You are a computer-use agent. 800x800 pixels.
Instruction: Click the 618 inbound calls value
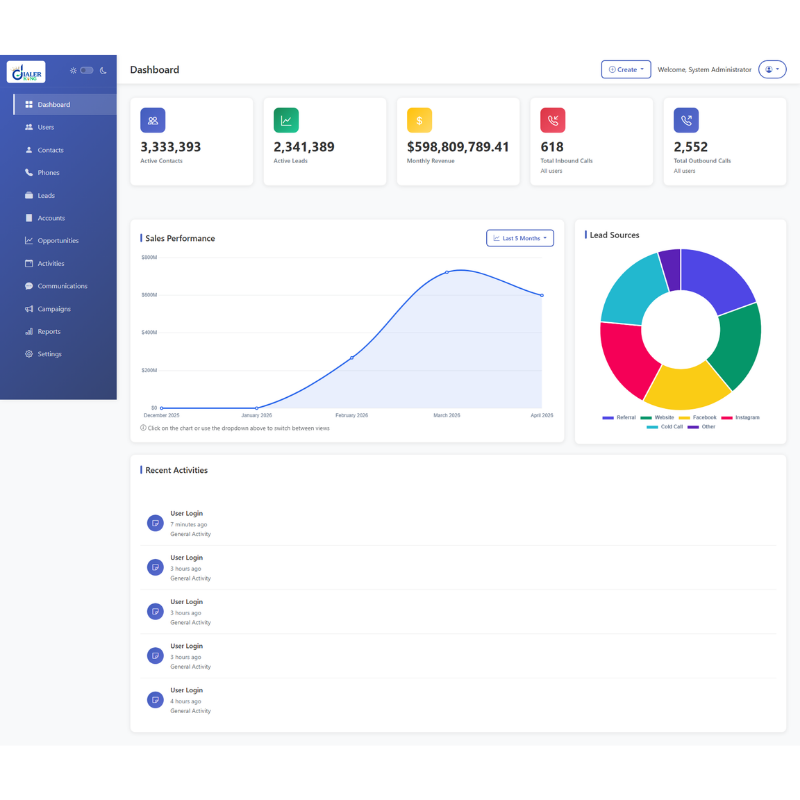552,147
